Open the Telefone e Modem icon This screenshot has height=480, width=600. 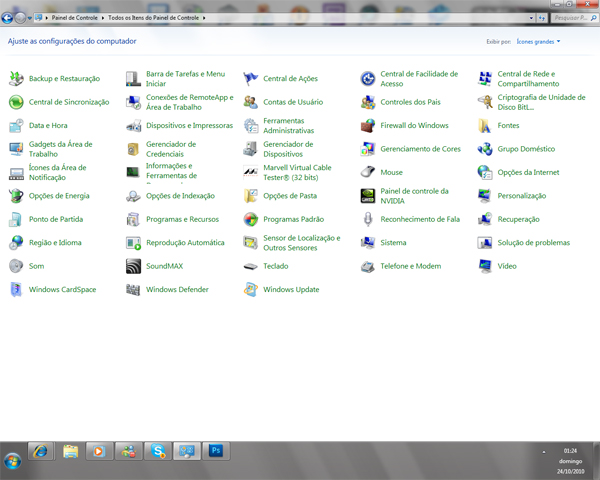368,266
